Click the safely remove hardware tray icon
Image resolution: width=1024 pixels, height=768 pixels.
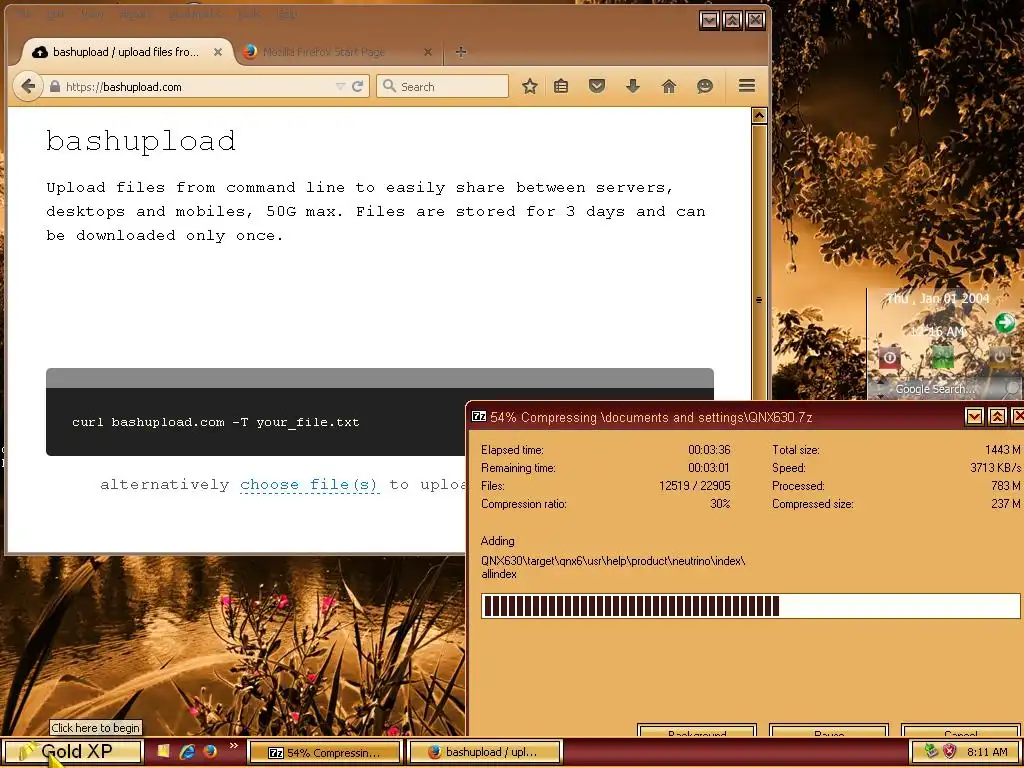pyautogui.click(x=931, y=752)
